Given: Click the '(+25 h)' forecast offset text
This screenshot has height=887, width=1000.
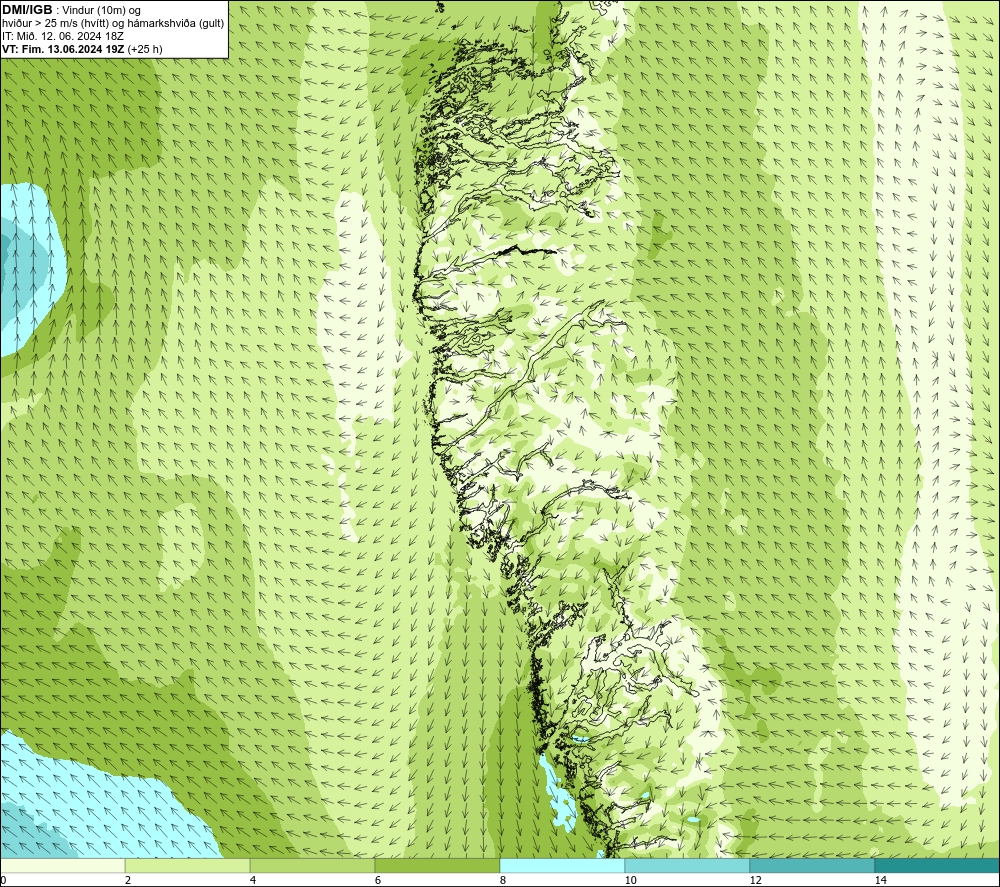Looking at the screenshot, I should coord(145,49).
